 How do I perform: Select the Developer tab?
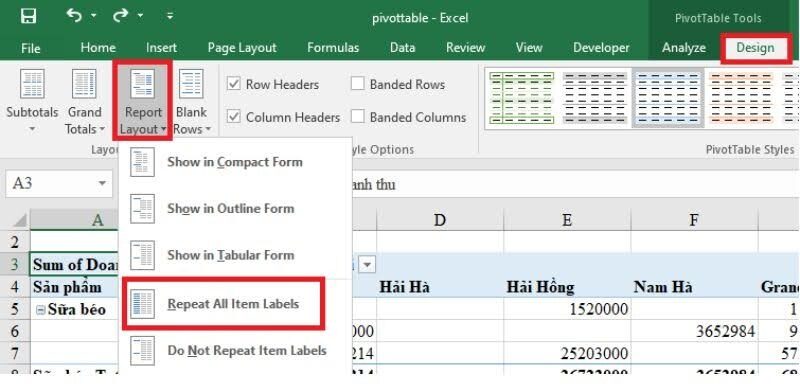pos(601,48)
